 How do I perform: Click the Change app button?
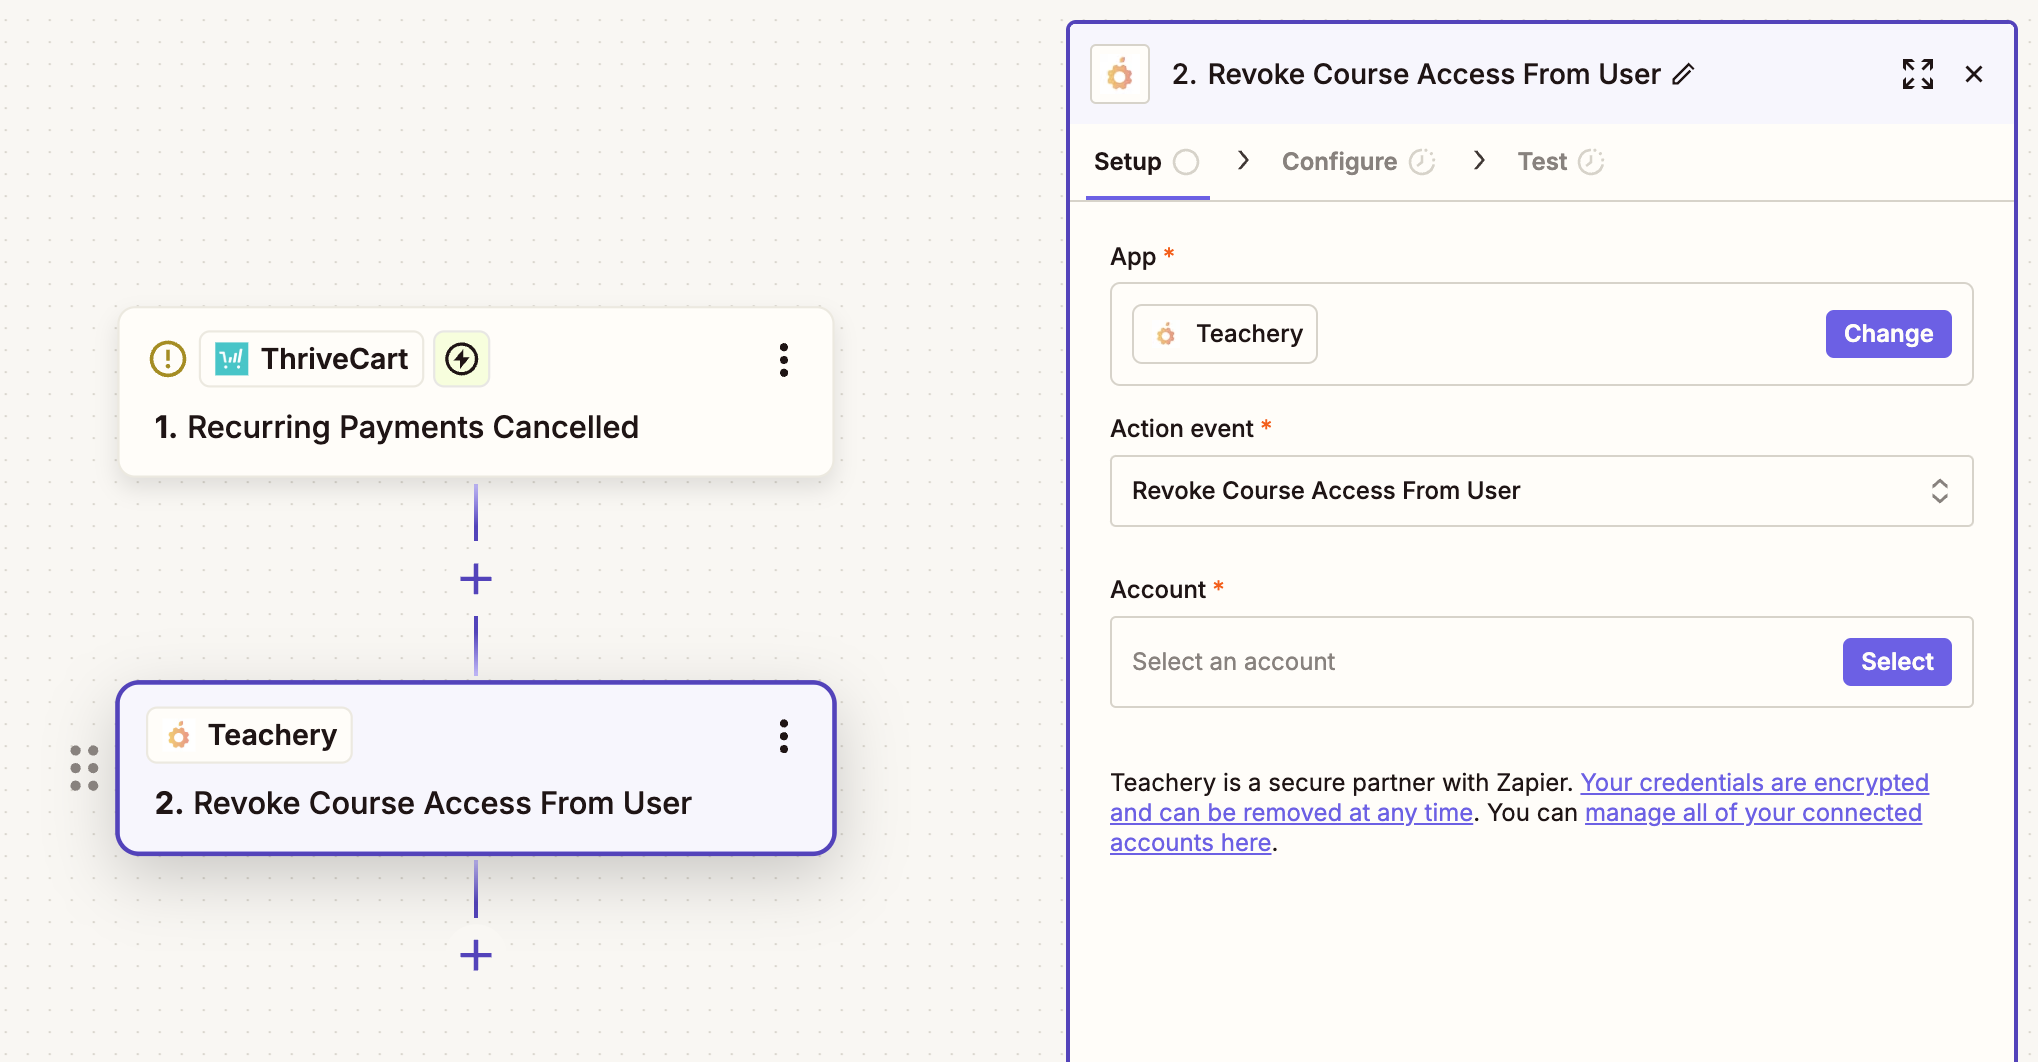point(1888,334)
